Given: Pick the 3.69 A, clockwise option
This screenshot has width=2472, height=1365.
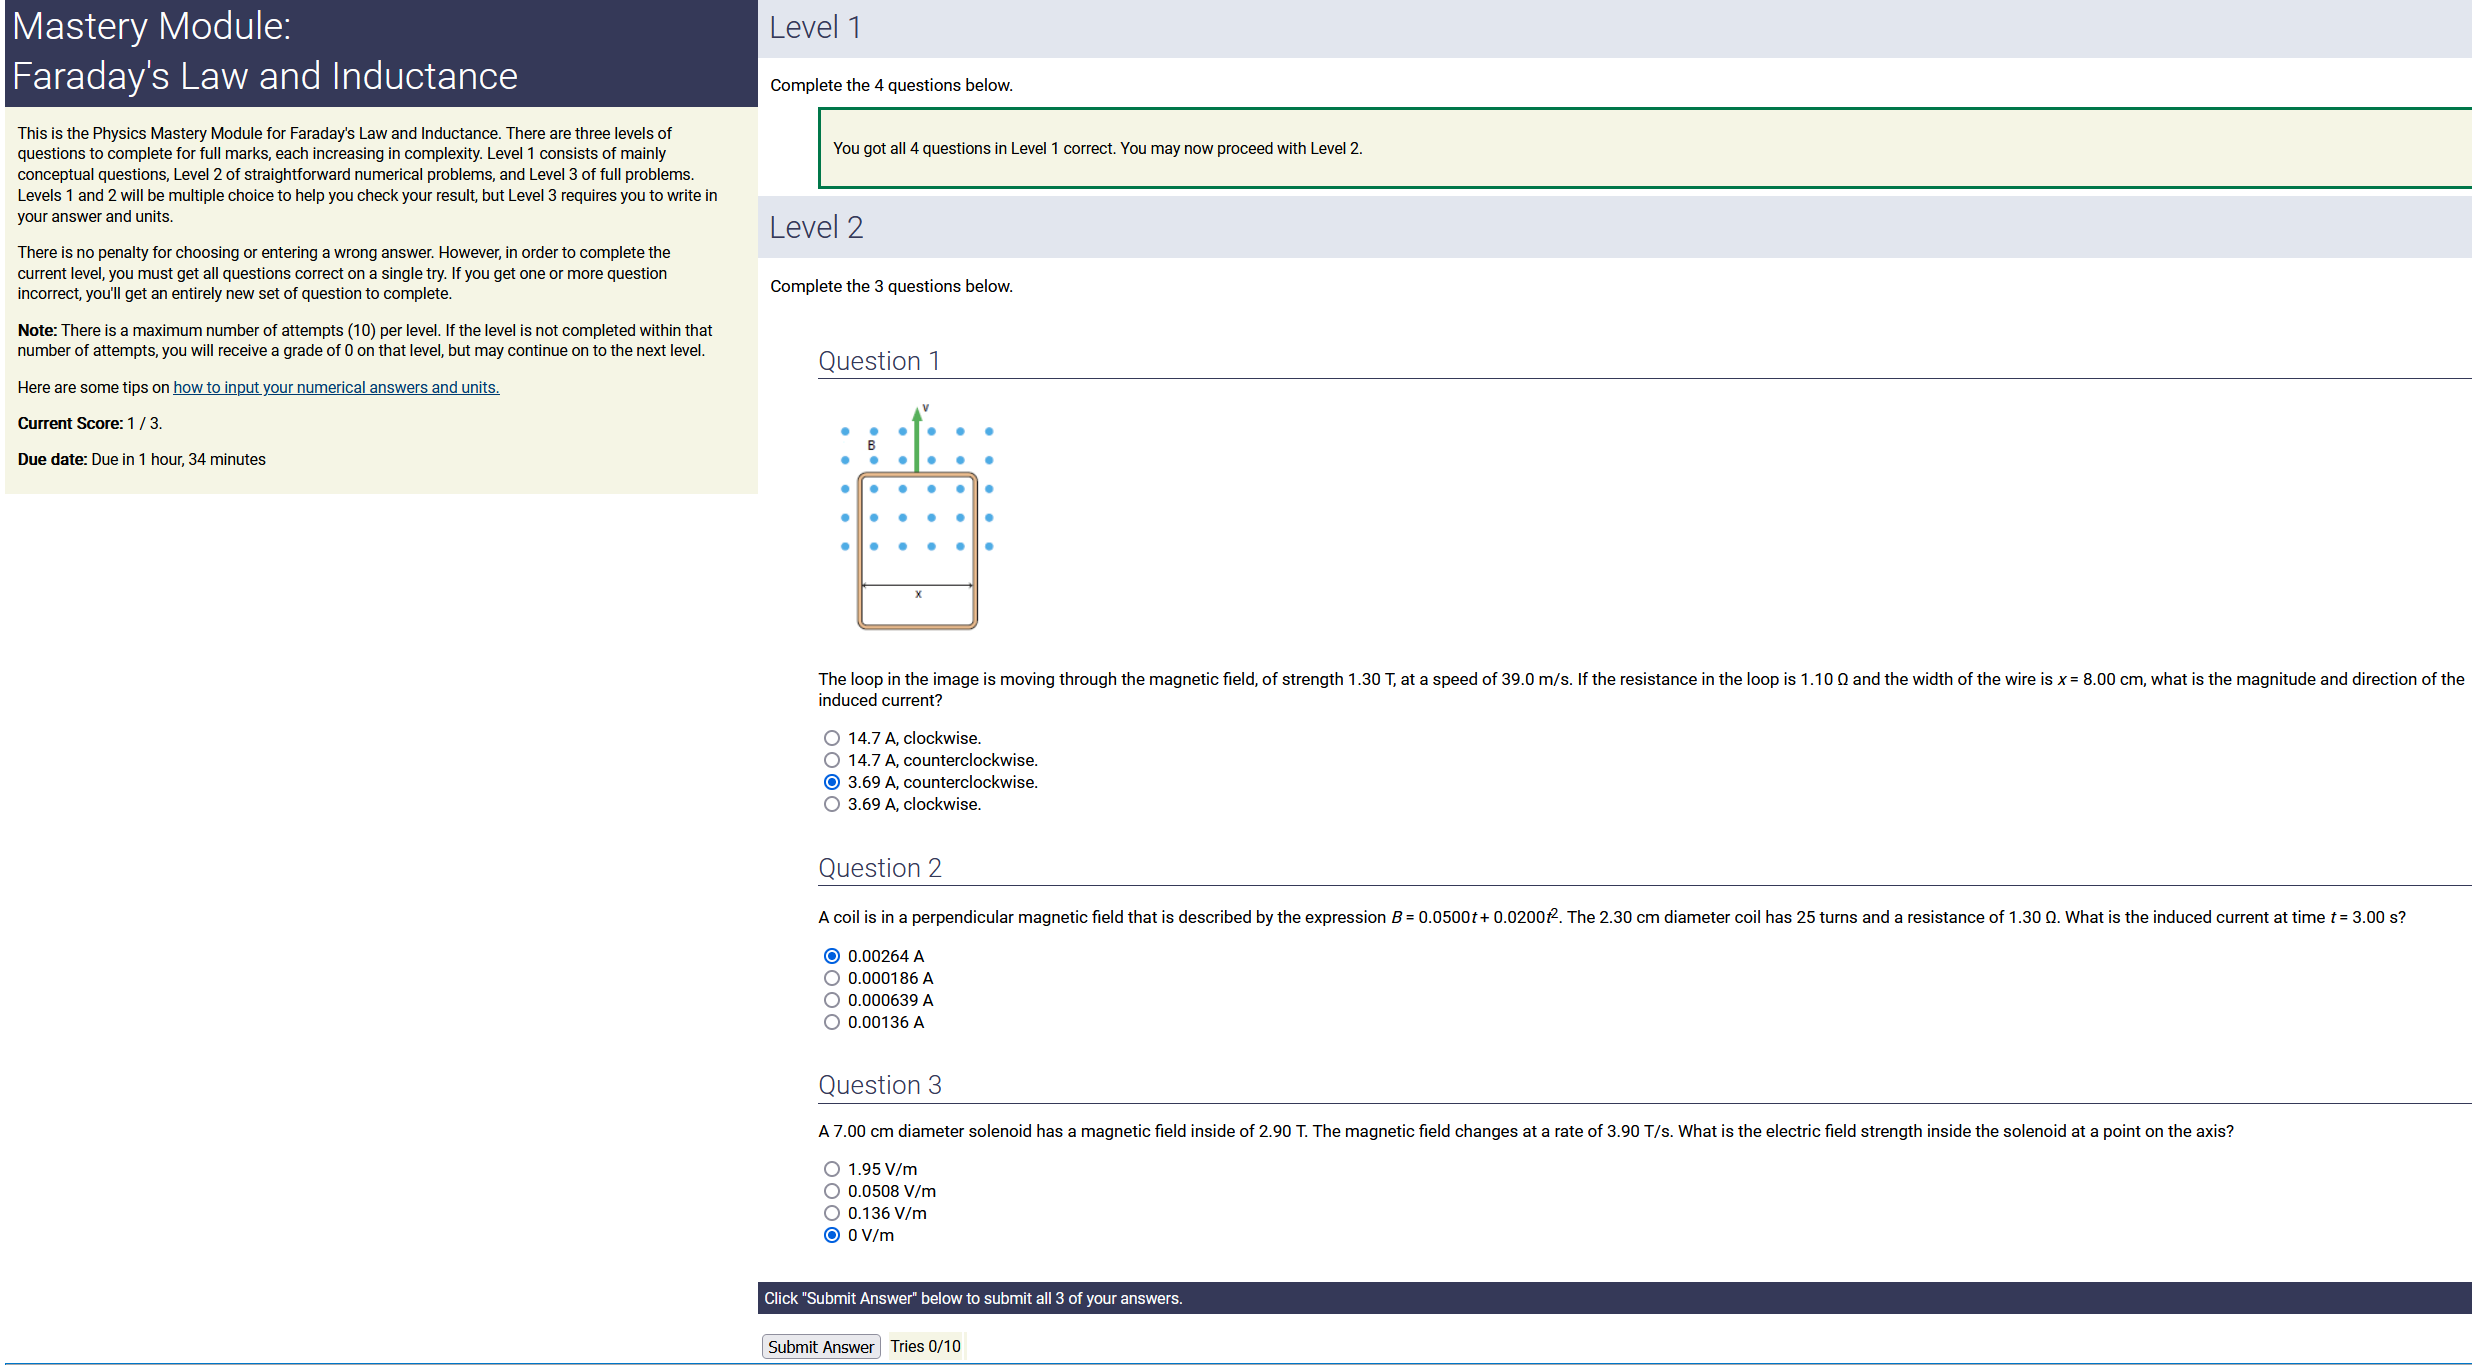Looking at the screenshot, I should coord(831,804).
